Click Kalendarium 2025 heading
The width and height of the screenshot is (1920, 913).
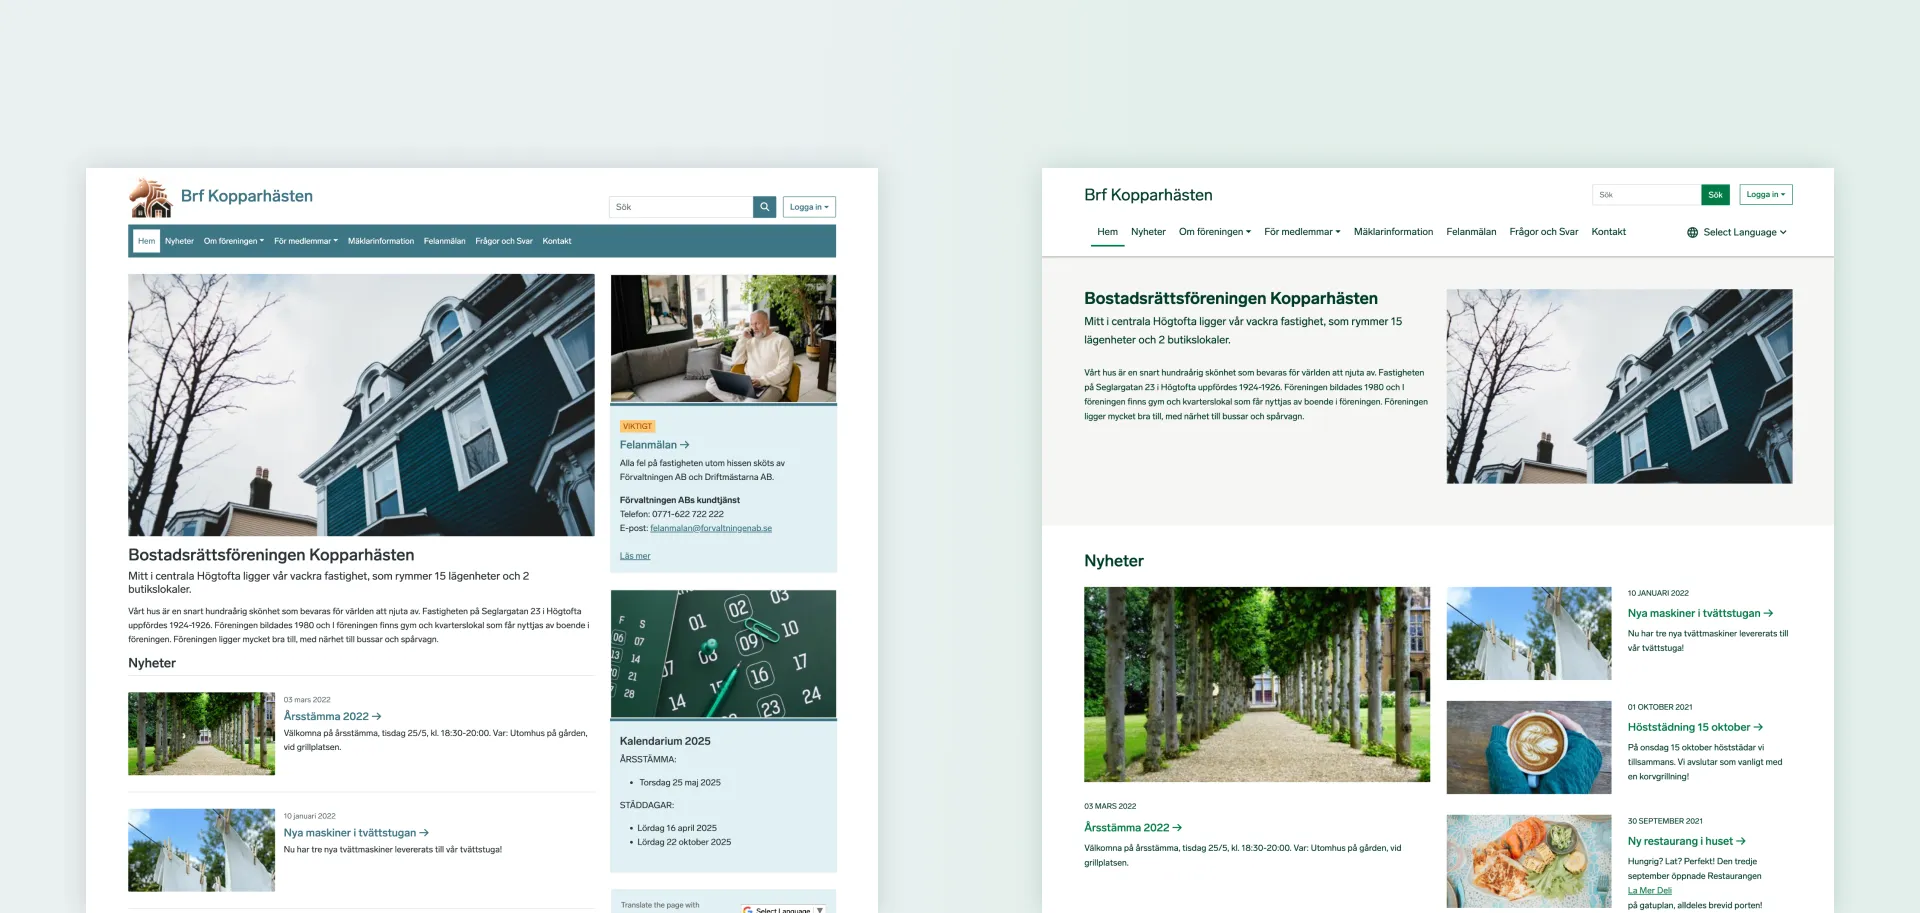[x=665, y=741]
